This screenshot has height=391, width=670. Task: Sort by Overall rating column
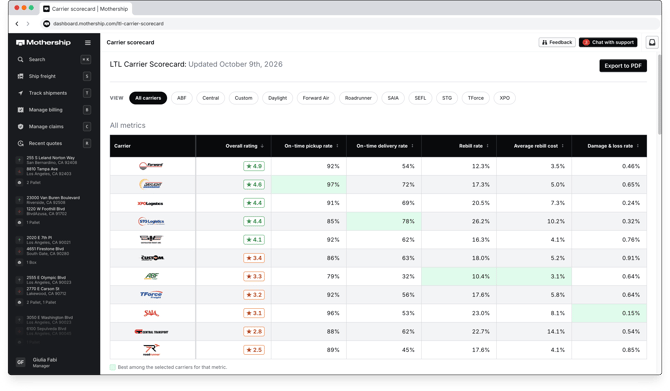(244, 146)
